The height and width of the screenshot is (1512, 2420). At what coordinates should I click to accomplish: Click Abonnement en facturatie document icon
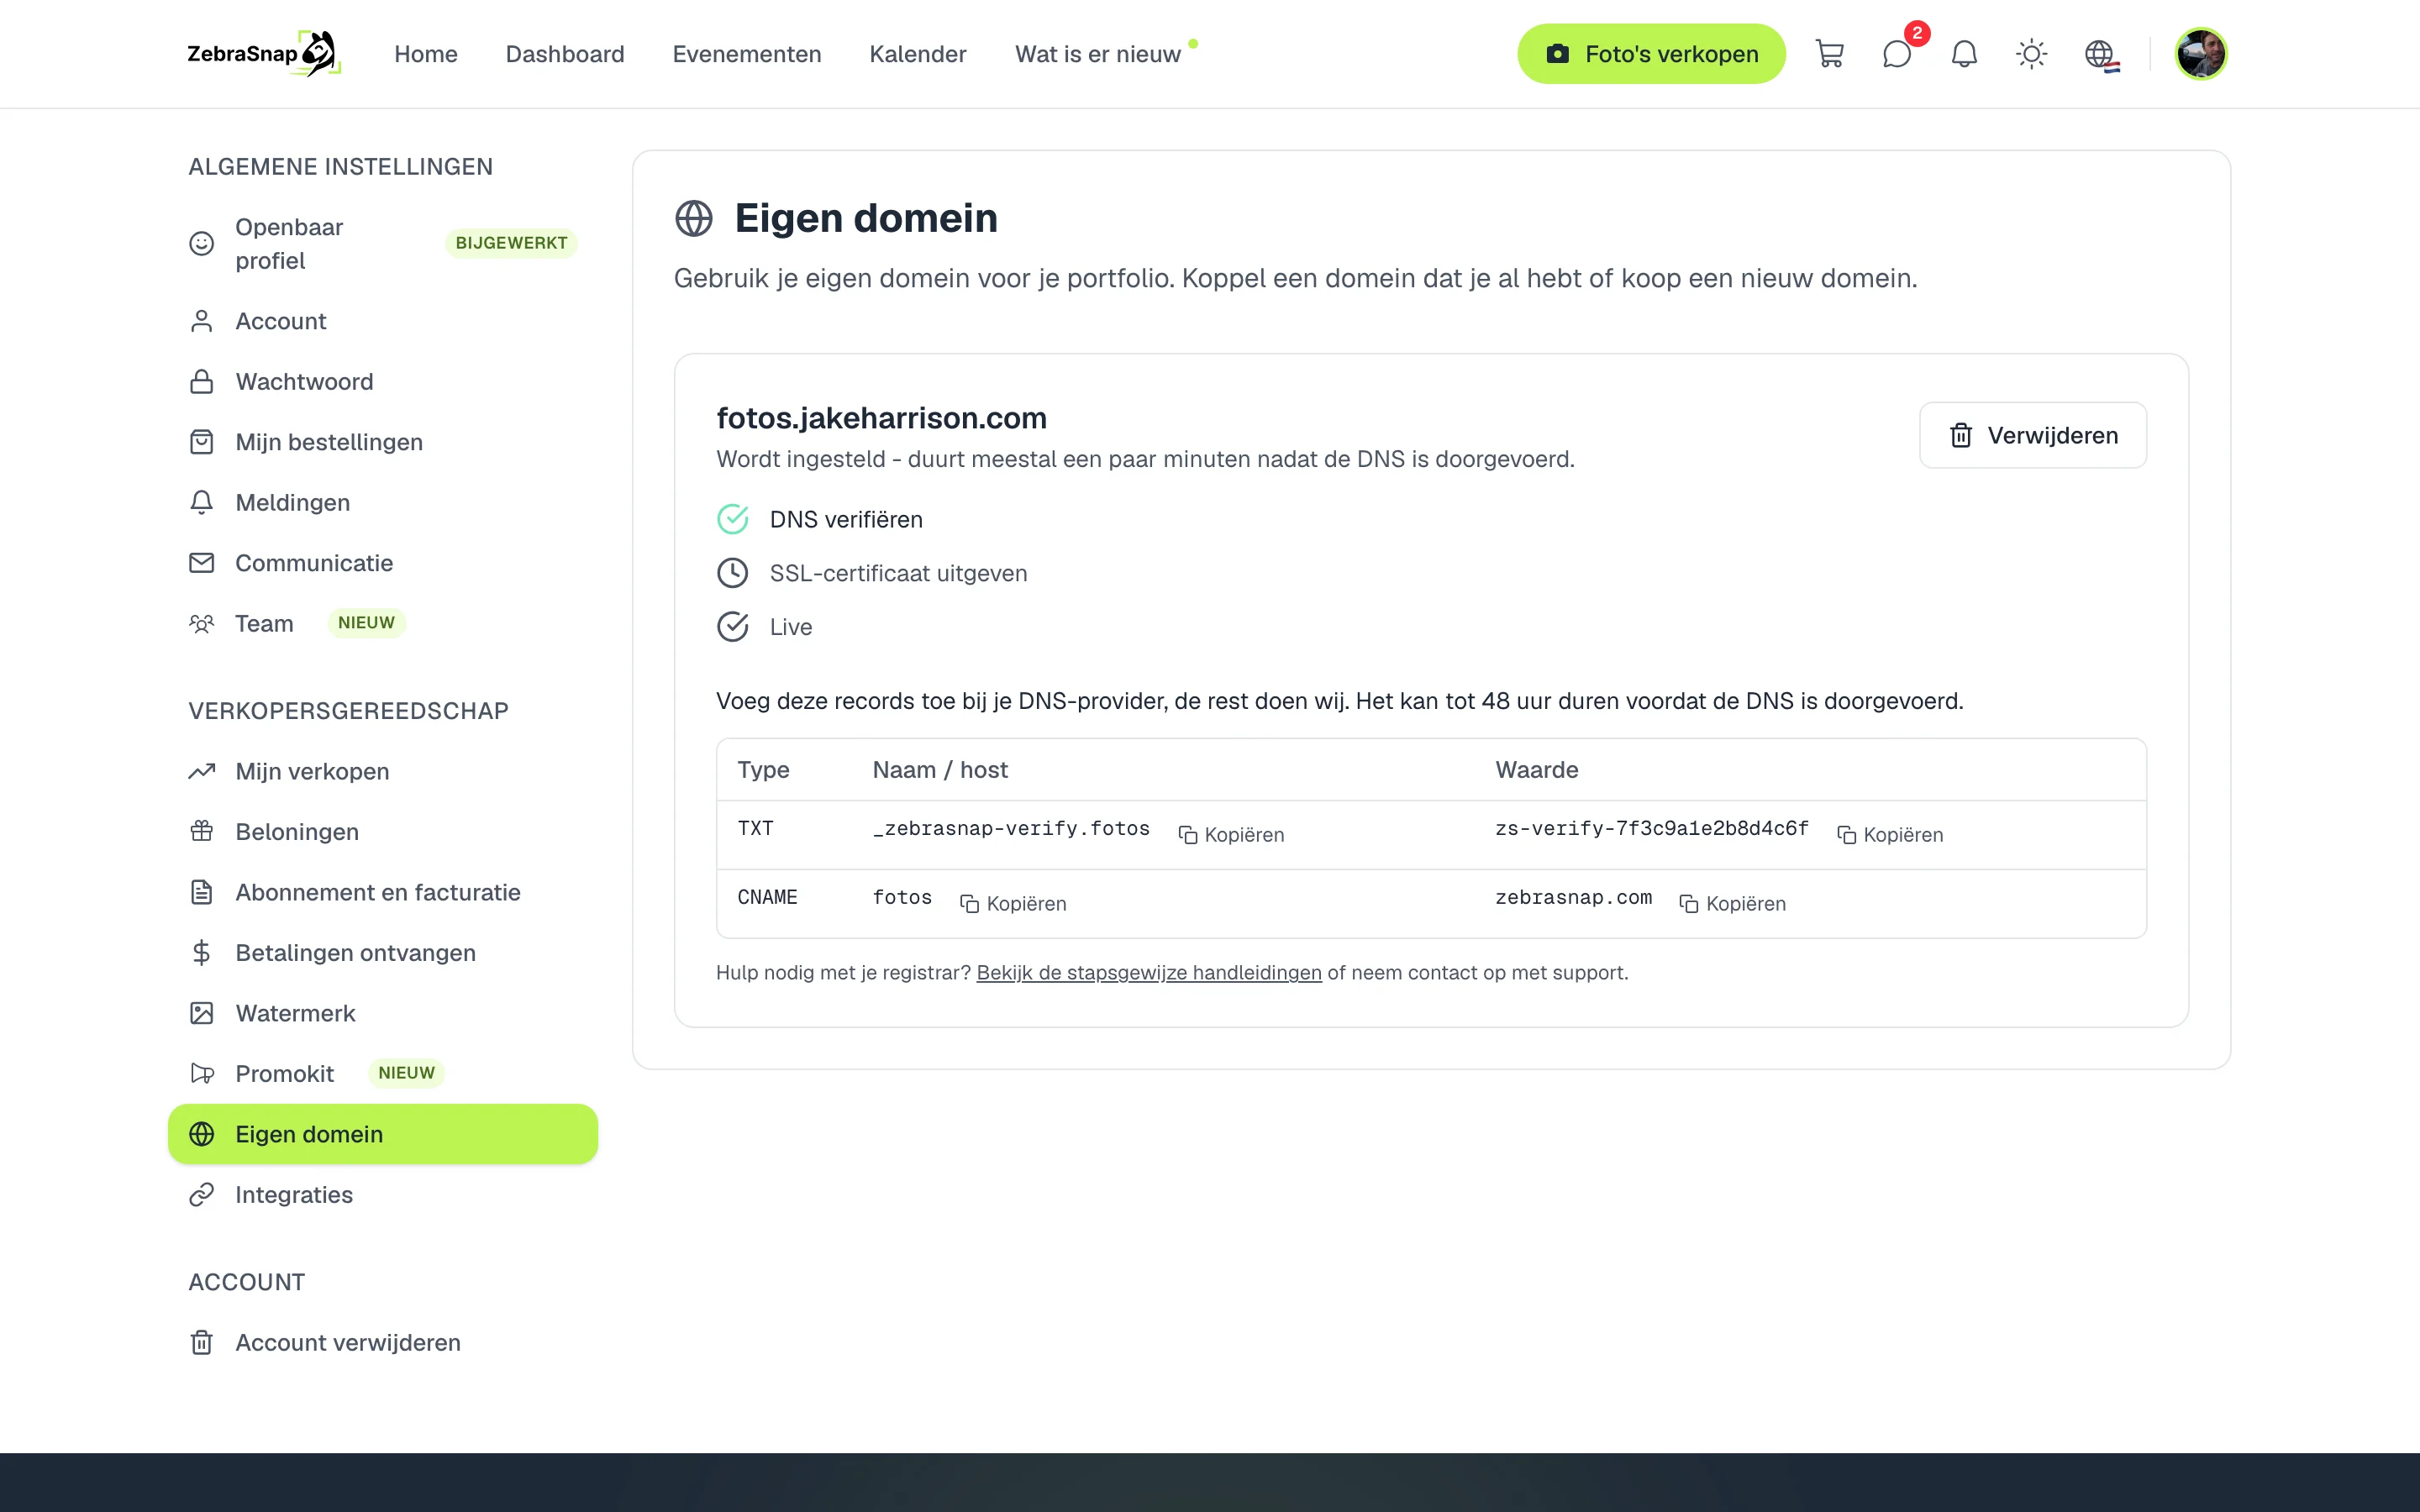pos(202,893)
